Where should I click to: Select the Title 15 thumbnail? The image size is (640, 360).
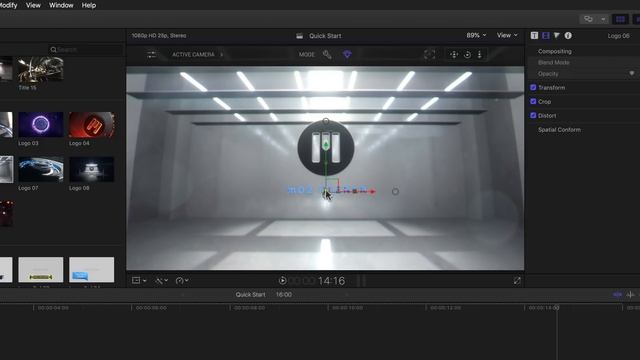[x=41, y=69]
